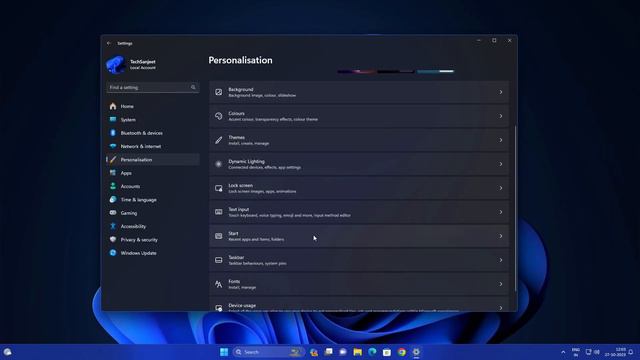Open the TechSanjeet local account profile
Screen dimensions: 640x360
click(x=131, y=64)
